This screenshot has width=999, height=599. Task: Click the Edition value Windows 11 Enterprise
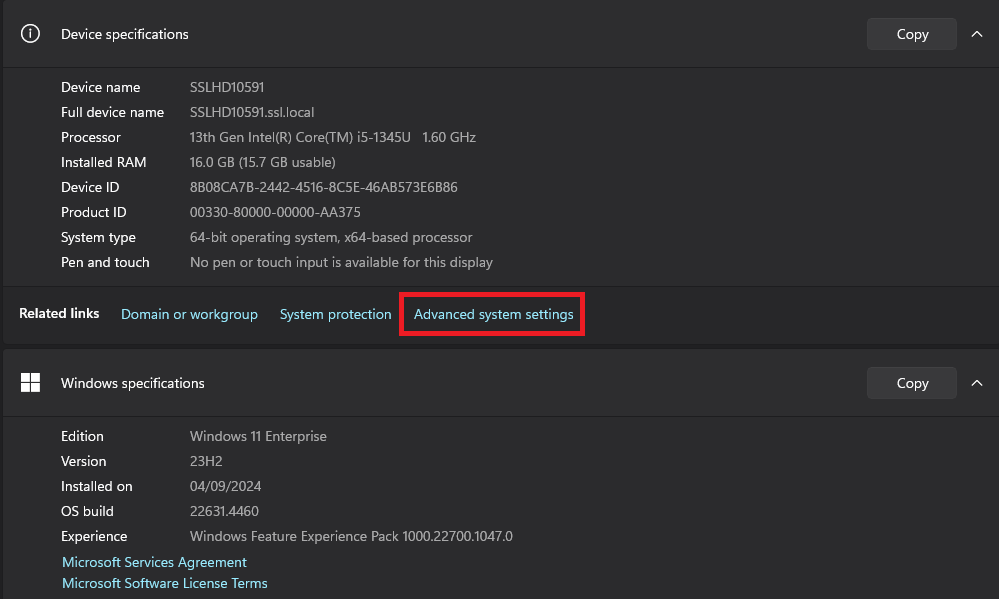pos(258,437)
